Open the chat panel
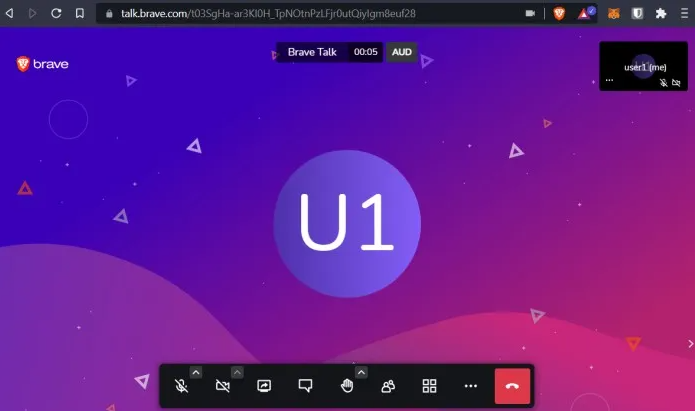This screenshot has height=411, width=695. 305,386
